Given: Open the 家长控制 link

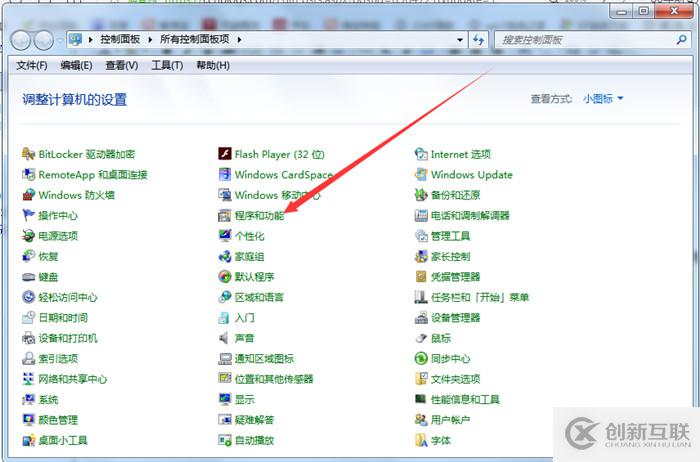Looking at the screenshot, I should pos(450,256).
